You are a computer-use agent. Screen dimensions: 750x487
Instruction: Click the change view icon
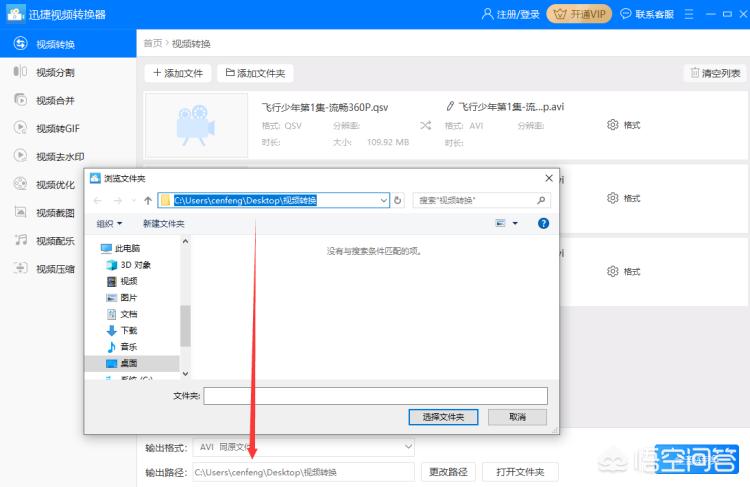500,223
